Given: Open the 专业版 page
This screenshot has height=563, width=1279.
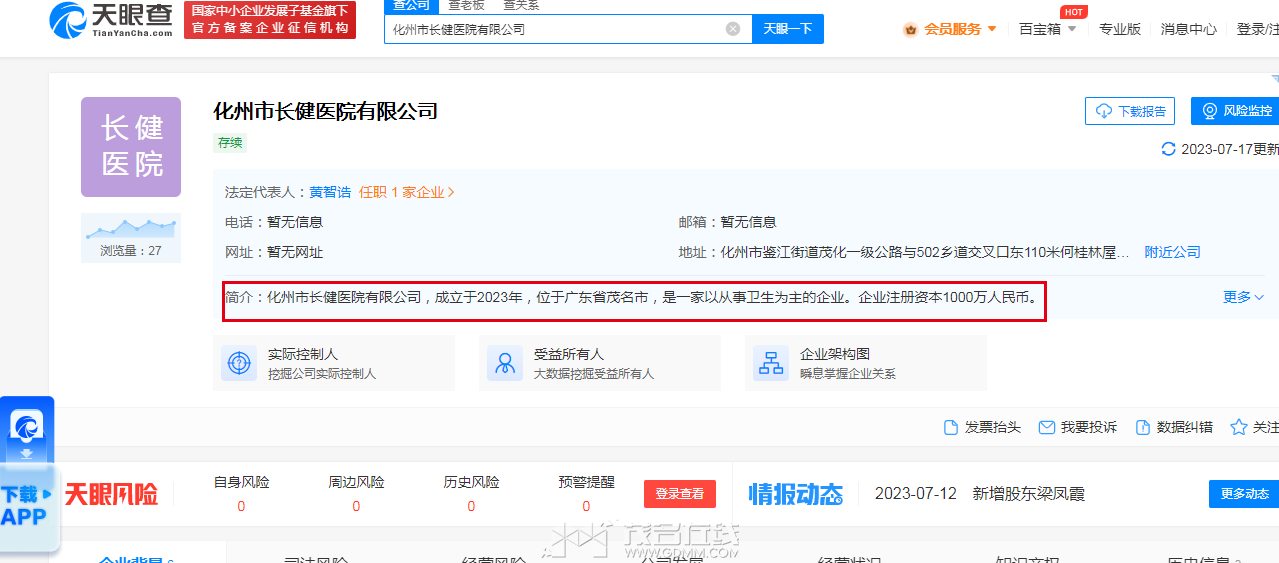Looking at the screenshot, I should pos(1120,29).
